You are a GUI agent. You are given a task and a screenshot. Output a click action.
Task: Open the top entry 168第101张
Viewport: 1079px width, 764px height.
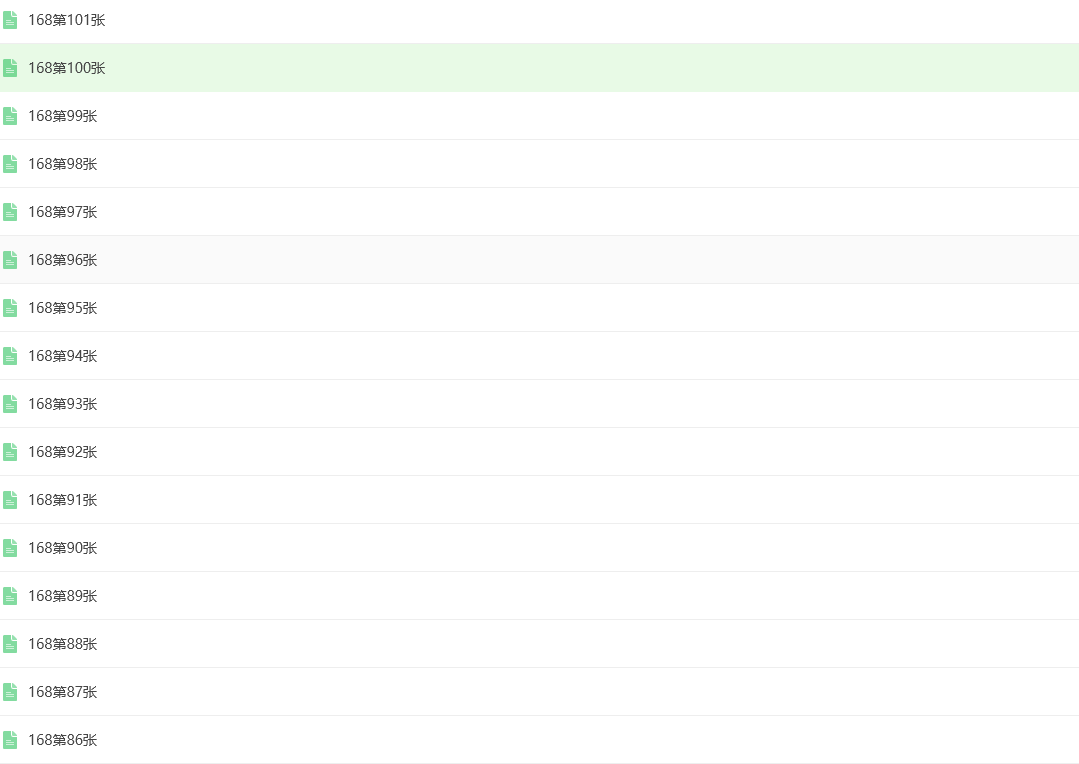(x=67, y=20)
